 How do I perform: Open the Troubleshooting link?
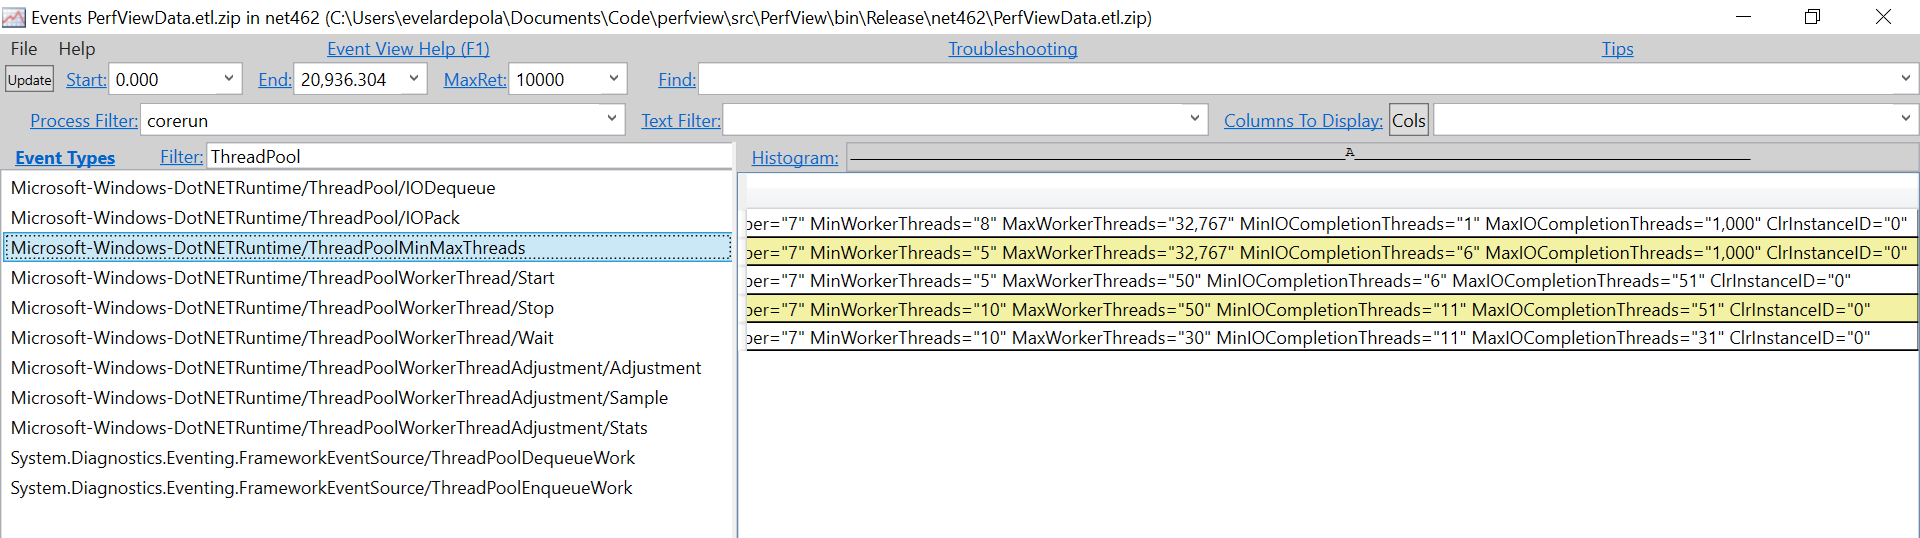pos(1012,49)
